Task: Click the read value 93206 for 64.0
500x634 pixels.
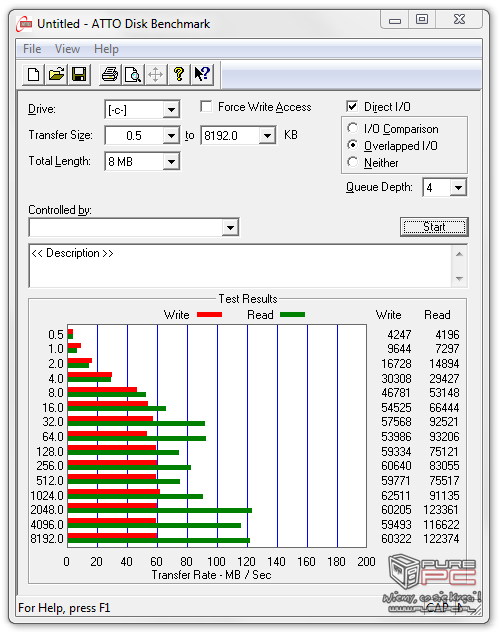Action: click(444, 437)
